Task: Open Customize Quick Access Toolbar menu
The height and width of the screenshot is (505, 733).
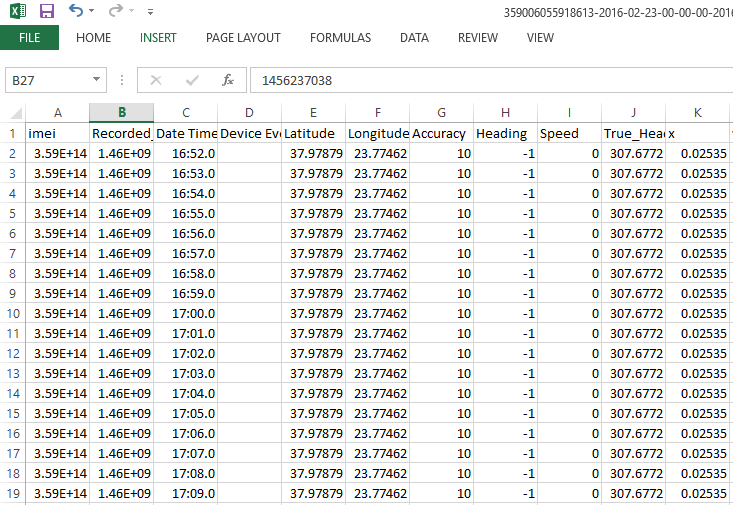Action: click(x=150, y=12)
